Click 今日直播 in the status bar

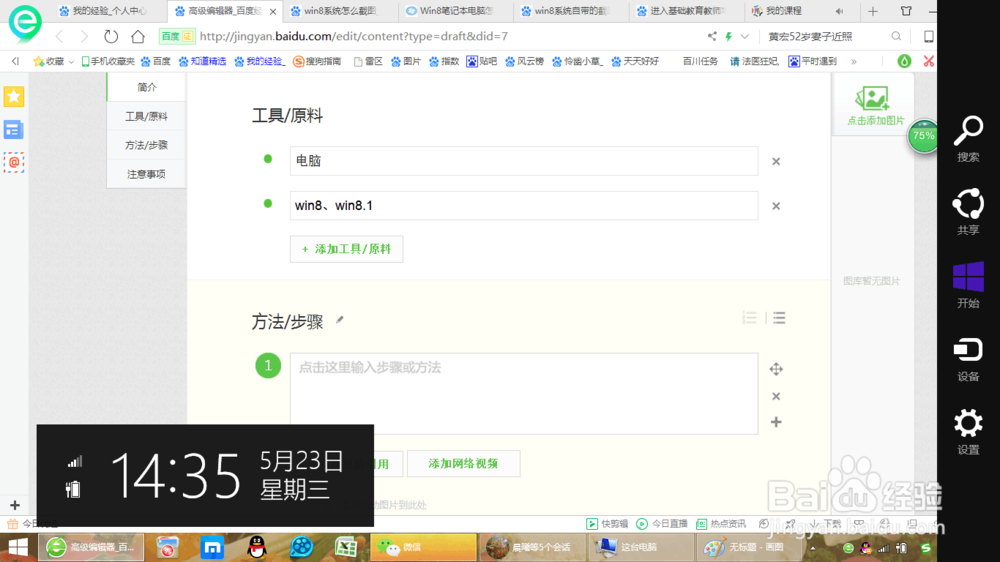click(x=662, y=524)
